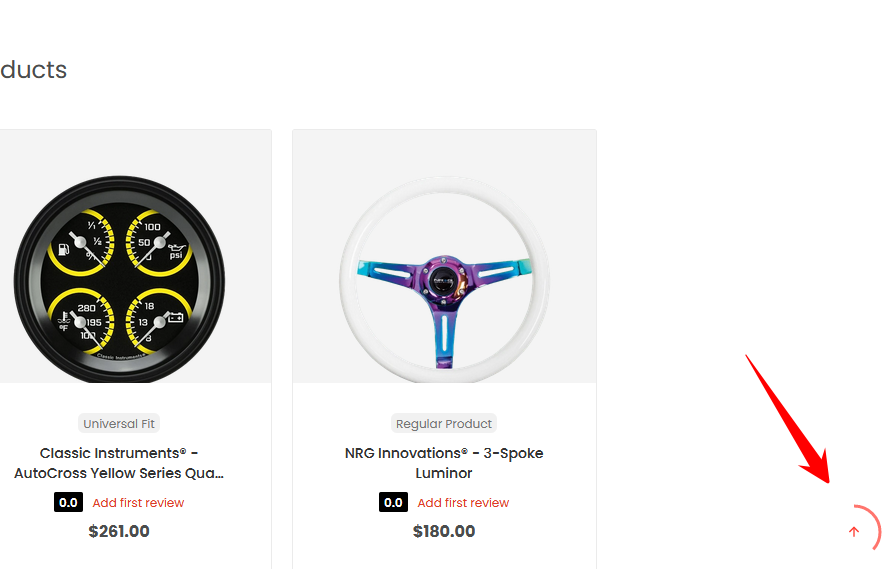Select the Universal Fit badge
This screenshot has width=894, height=569.
pos(119,423)
